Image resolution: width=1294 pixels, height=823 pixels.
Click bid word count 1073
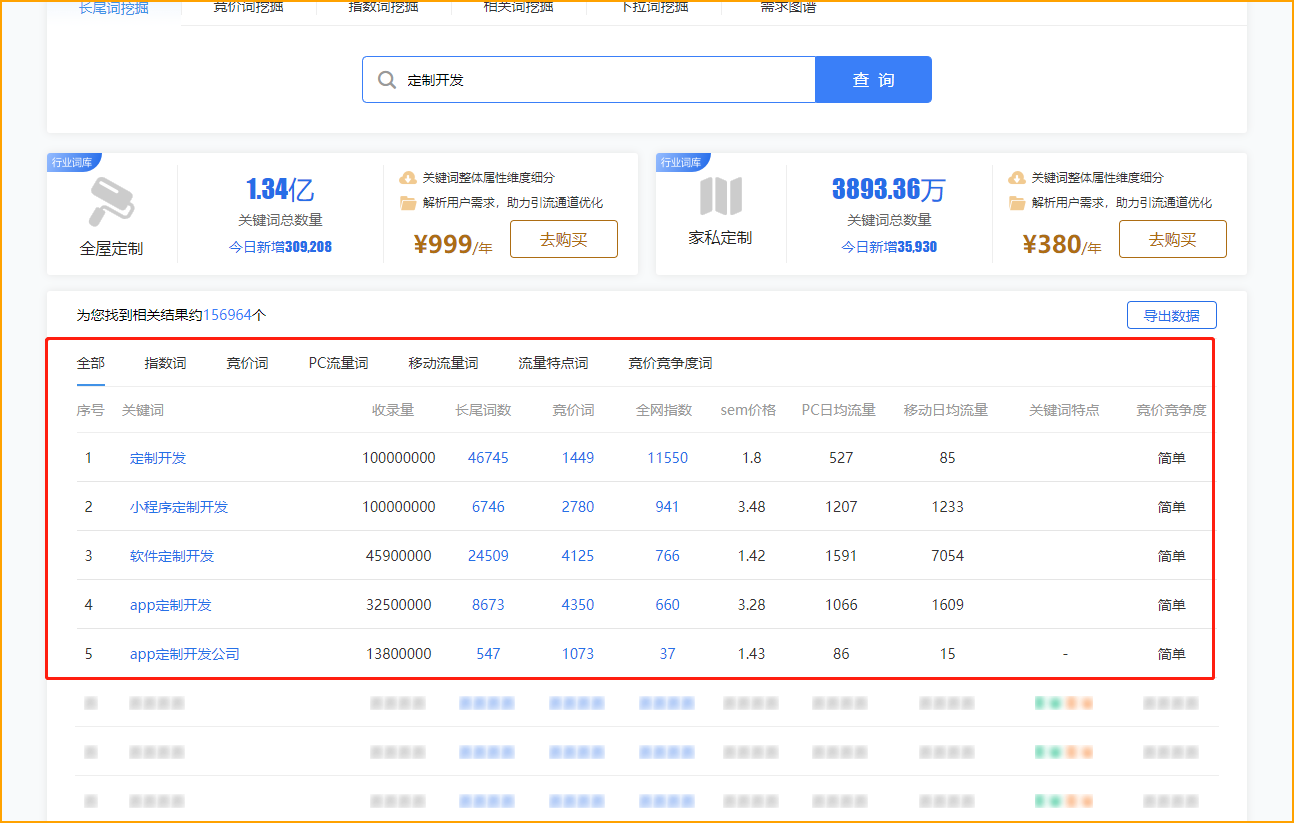tap(578, 654)
